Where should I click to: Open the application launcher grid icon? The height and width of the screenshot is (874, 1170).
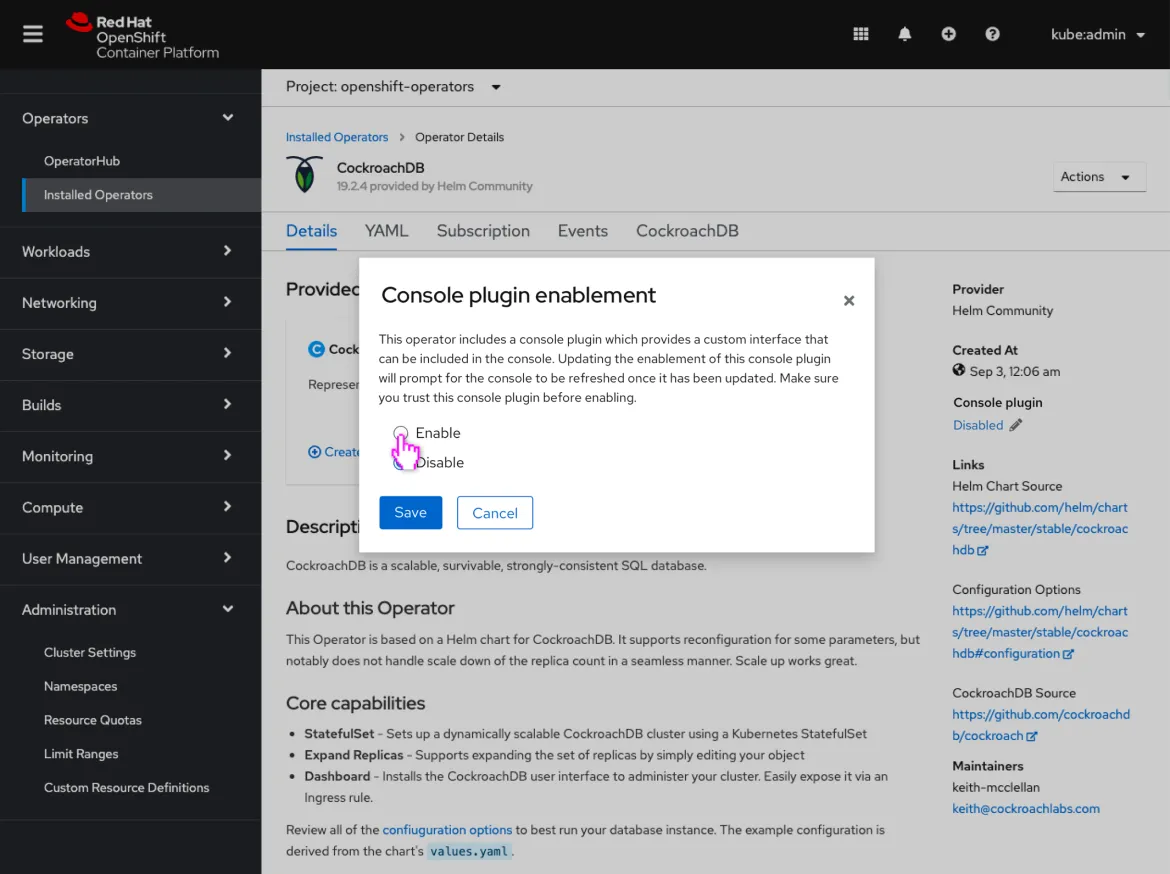pyautogui.click(x=860, y=33)
